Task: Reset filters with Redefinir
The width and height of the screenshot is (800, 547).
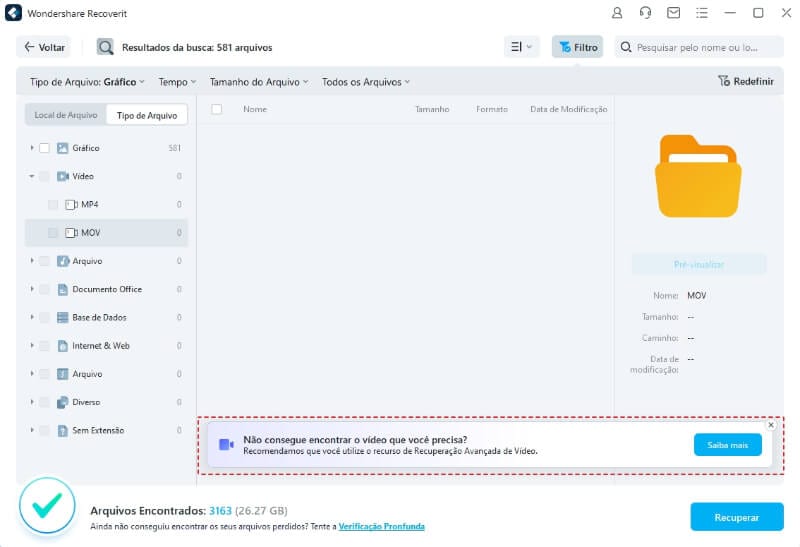Action: [x=746, y=82]
